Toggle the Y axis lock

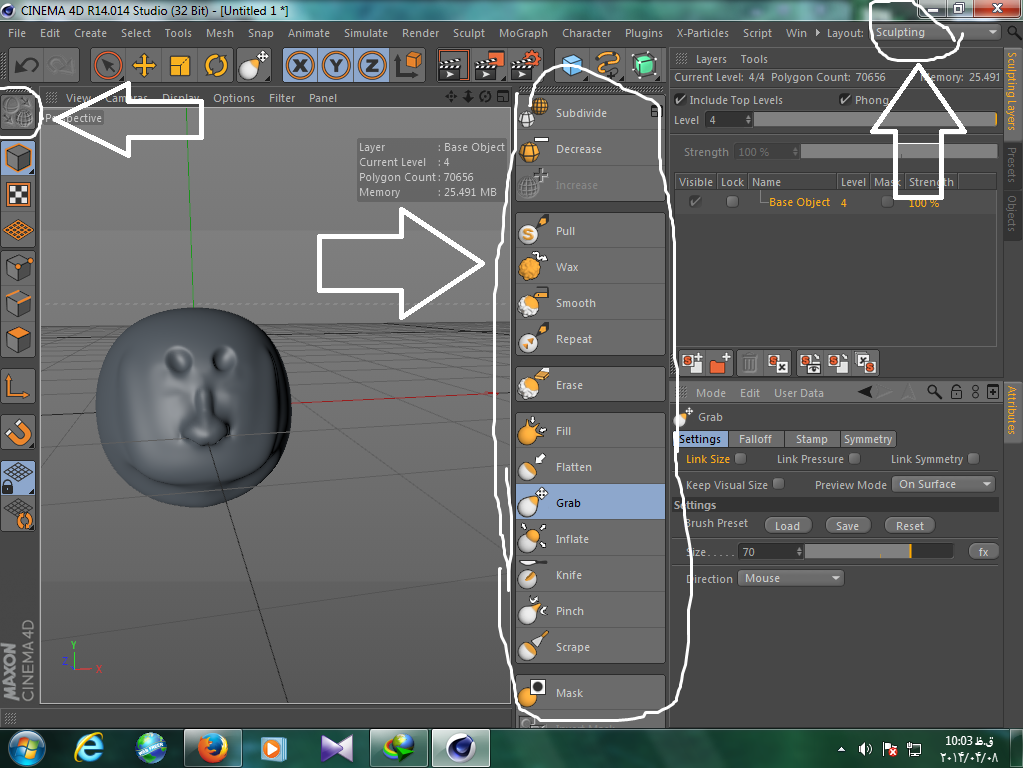tap(336, 65)
